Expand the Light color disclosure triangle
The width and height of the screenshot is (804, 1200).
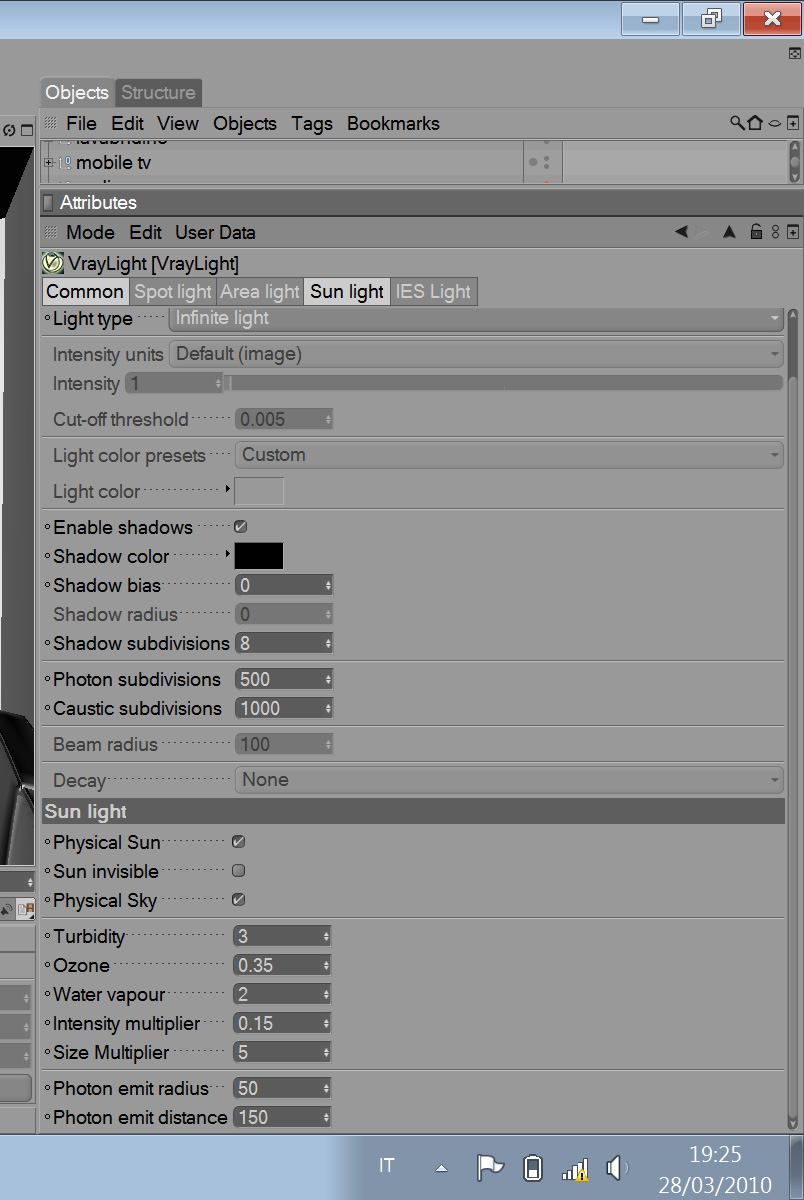(x=228, y=489)
